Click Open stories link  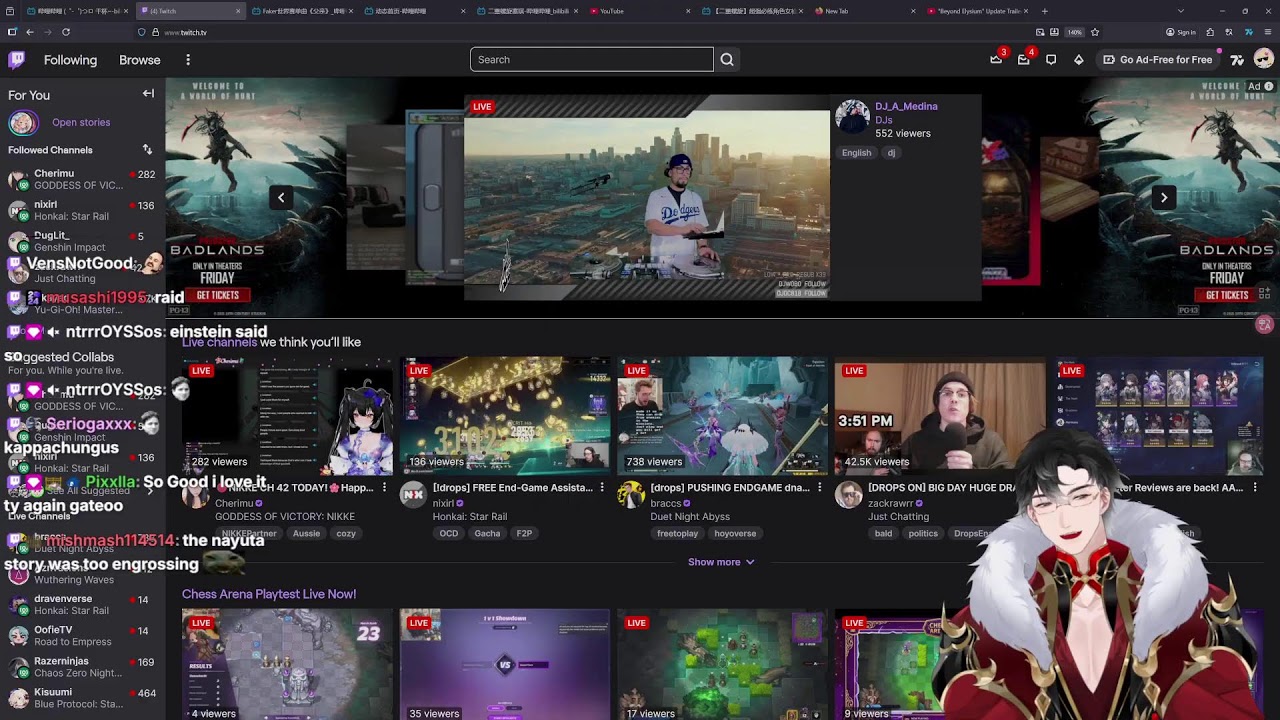point(81,122)
